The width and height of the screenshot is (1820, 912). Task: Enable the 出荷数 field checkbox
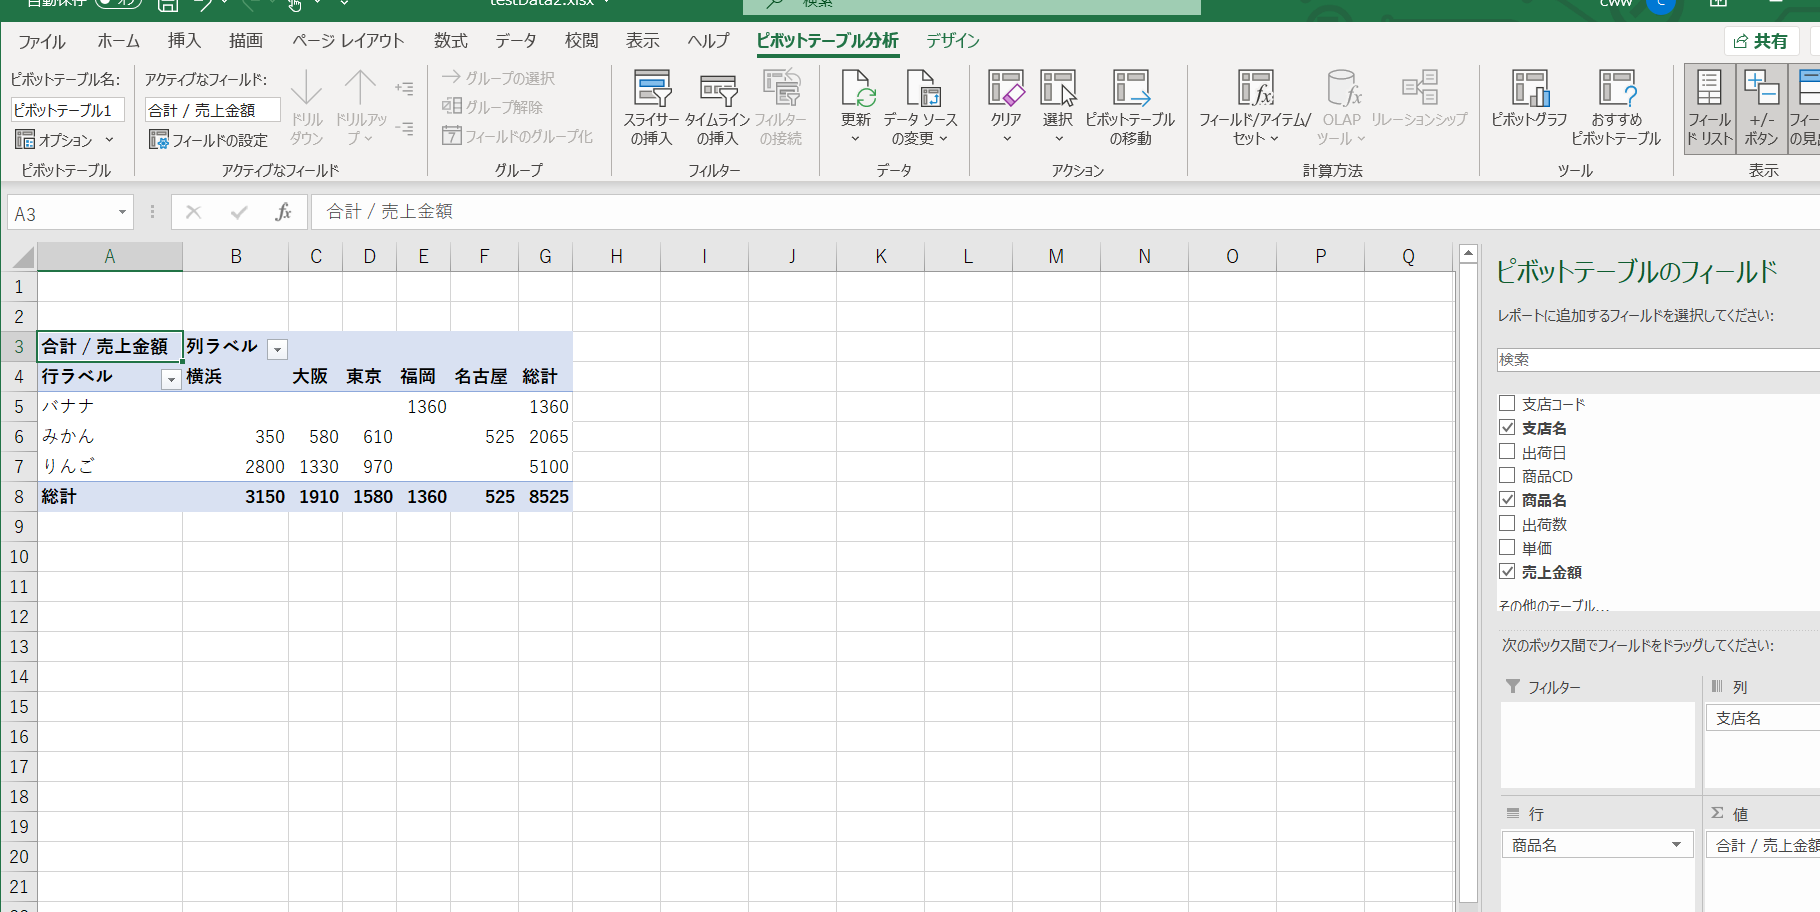pos(1507,524)
